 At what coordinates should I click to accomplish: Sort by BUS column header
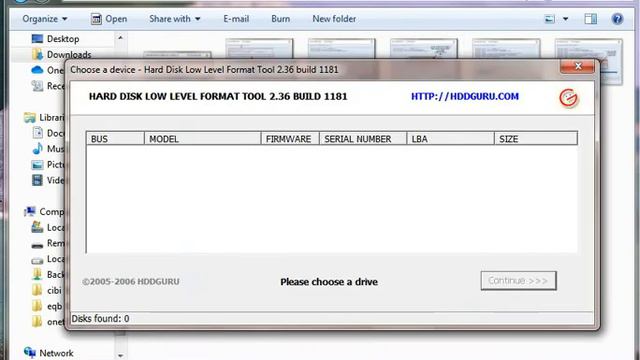(115, 139)
